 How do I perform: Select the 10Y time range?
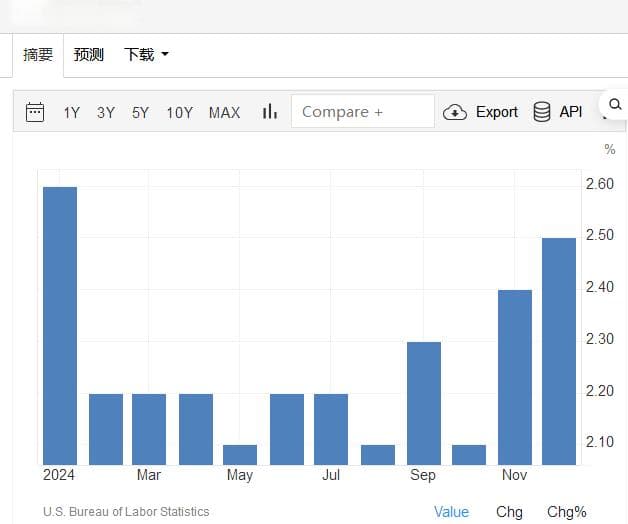tap(179, 113)
